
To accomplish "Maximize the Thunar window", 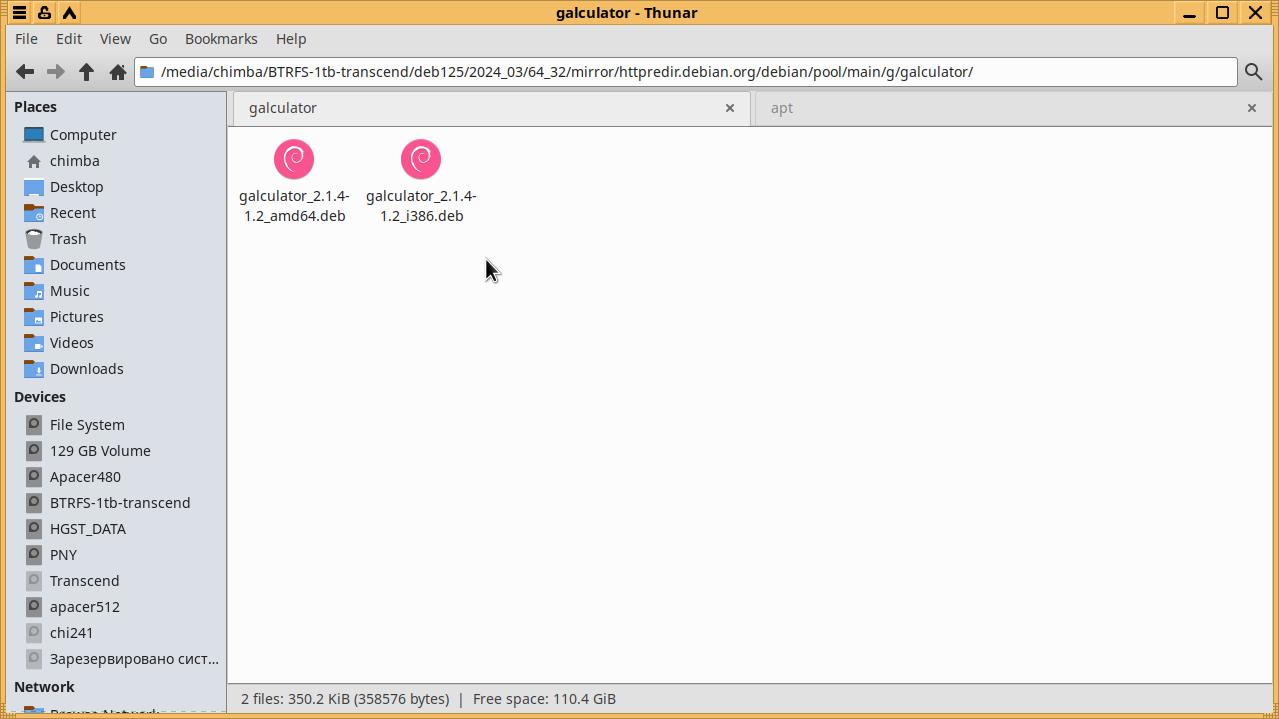I will click(x=1222, y=13).
